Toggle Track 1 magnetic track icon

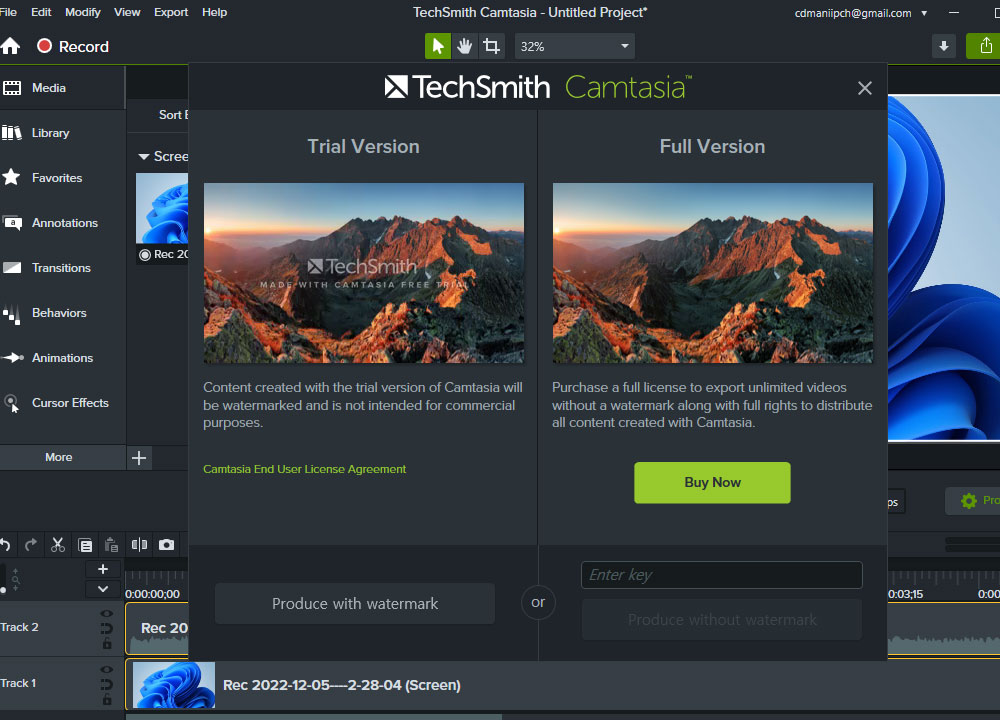pos(107,684)
